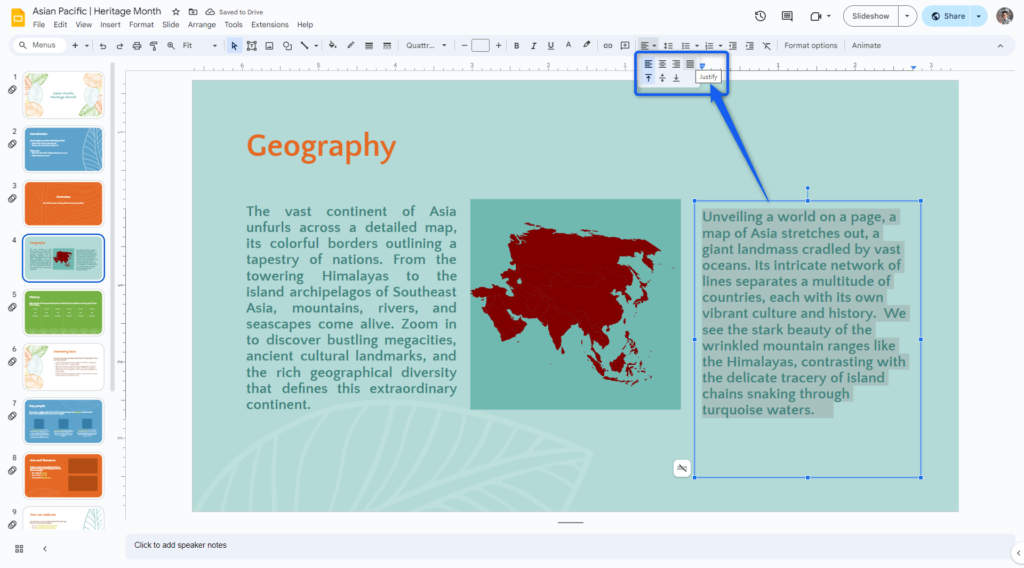Open the comments history icon
The width and height of the screenshot is (1024, 568).
787,16
